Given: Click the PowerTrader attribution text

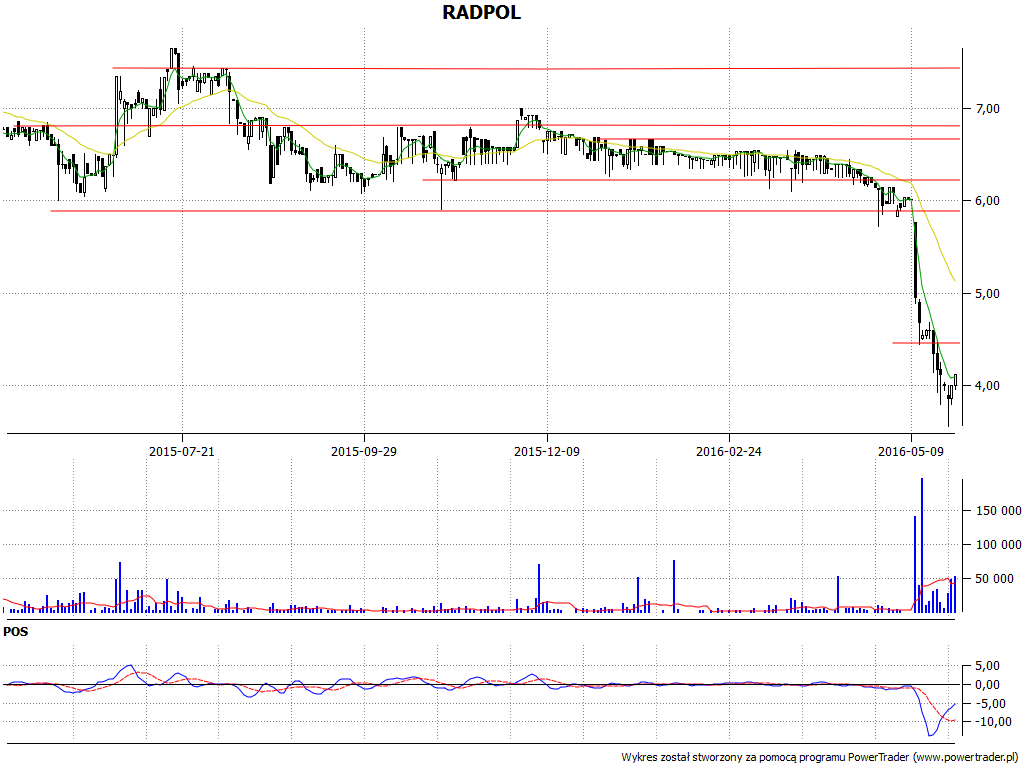Looking at the screenshot, I should tap(822, 758).
